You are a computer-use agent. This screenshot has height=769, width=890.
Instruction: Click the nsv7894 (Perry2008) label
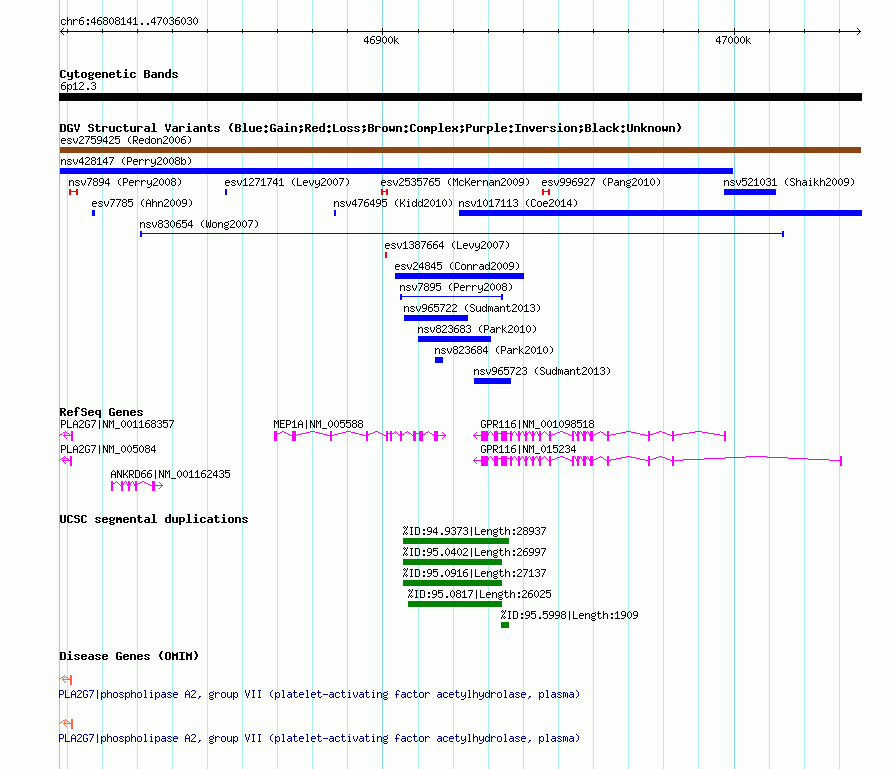tap(125, 182)
